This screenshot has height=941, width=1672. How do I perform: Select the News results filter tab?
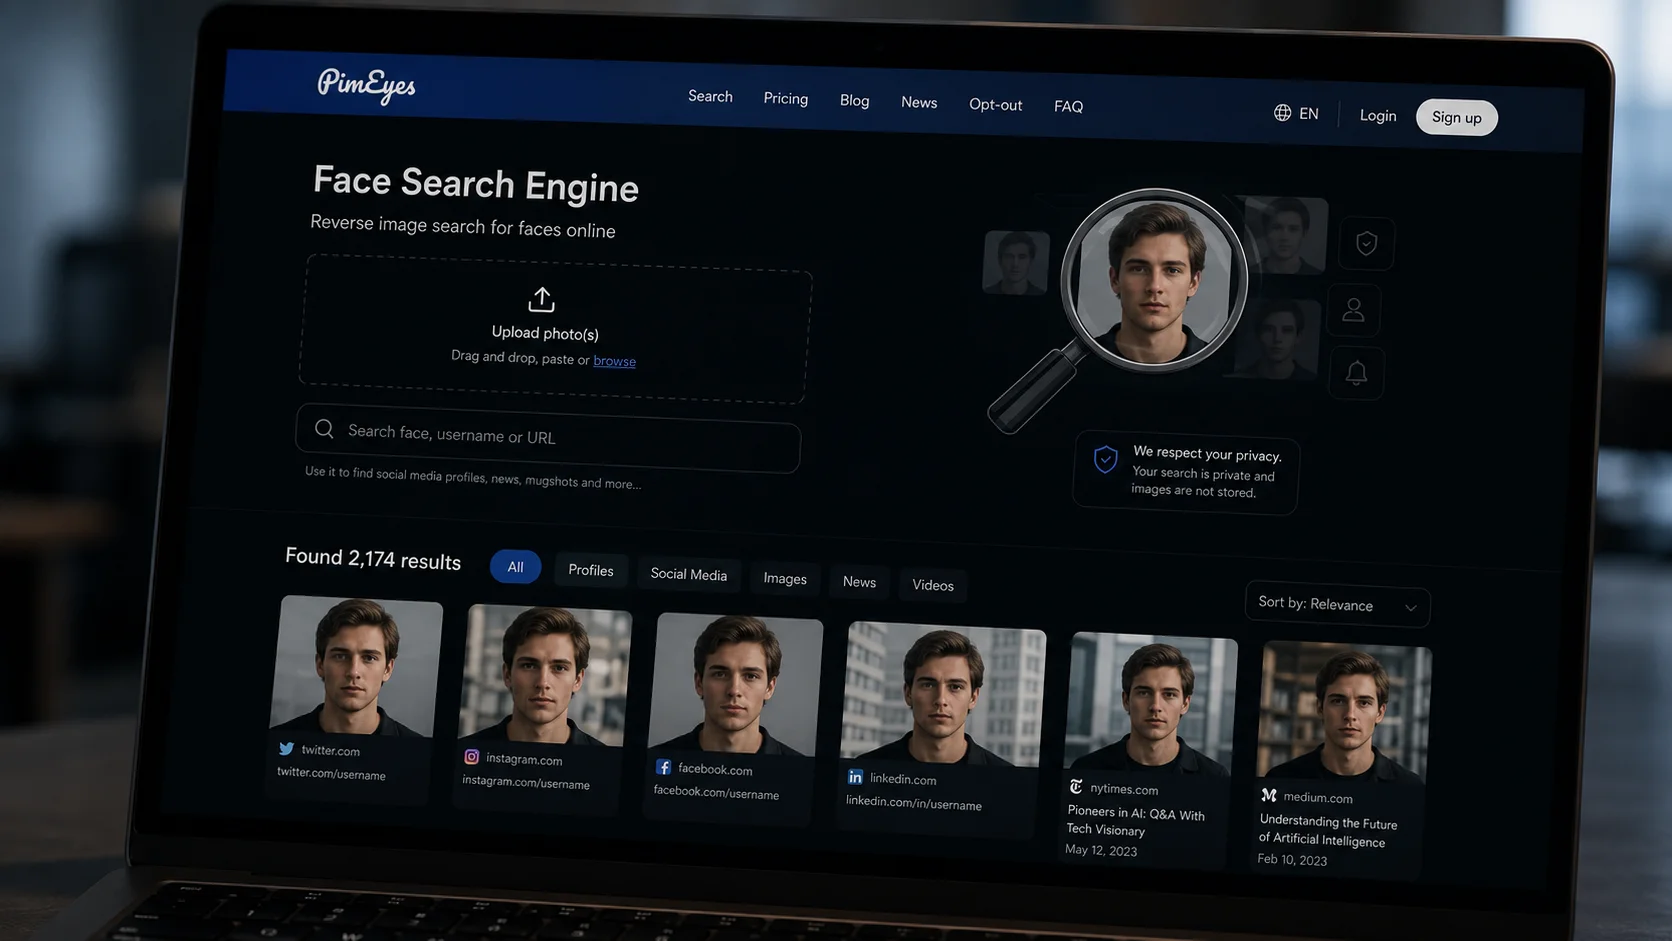(x=859, y=582)
